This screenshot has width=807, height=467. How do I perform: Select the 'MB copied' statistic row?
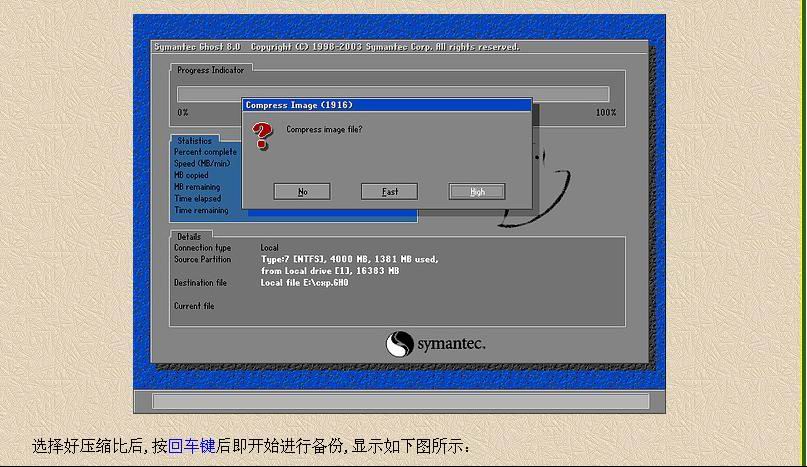point(191,175)
